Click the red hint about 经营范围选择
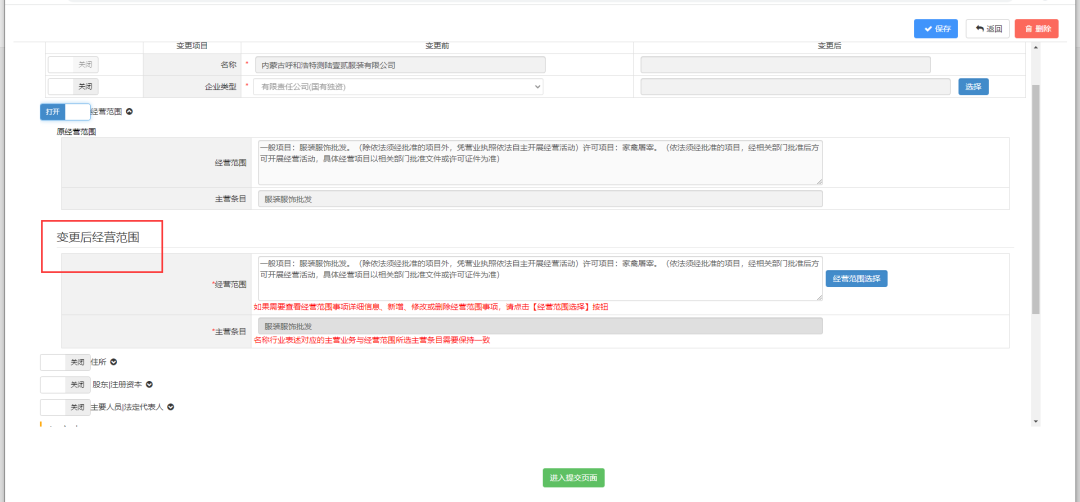The height and width of the screenshot is (502, 1080). pyautogui.click(x=430, y=307)
